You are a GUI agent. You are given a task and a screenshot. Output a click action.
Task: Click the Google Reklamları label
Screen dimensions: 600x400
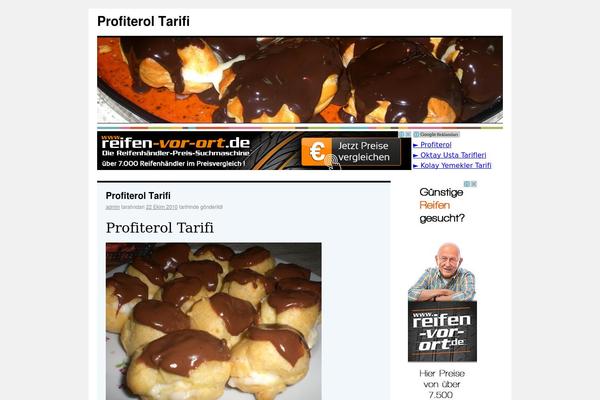(x=437, y=134)
